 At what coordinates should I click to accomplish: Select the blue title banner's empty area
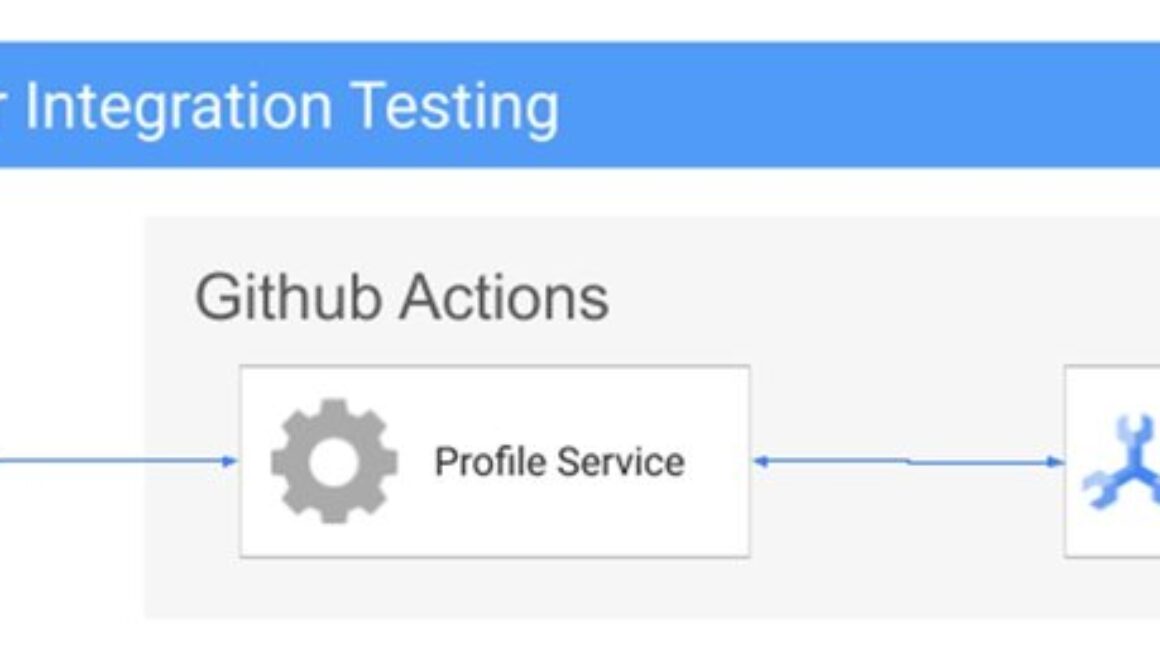pos(858,105)
